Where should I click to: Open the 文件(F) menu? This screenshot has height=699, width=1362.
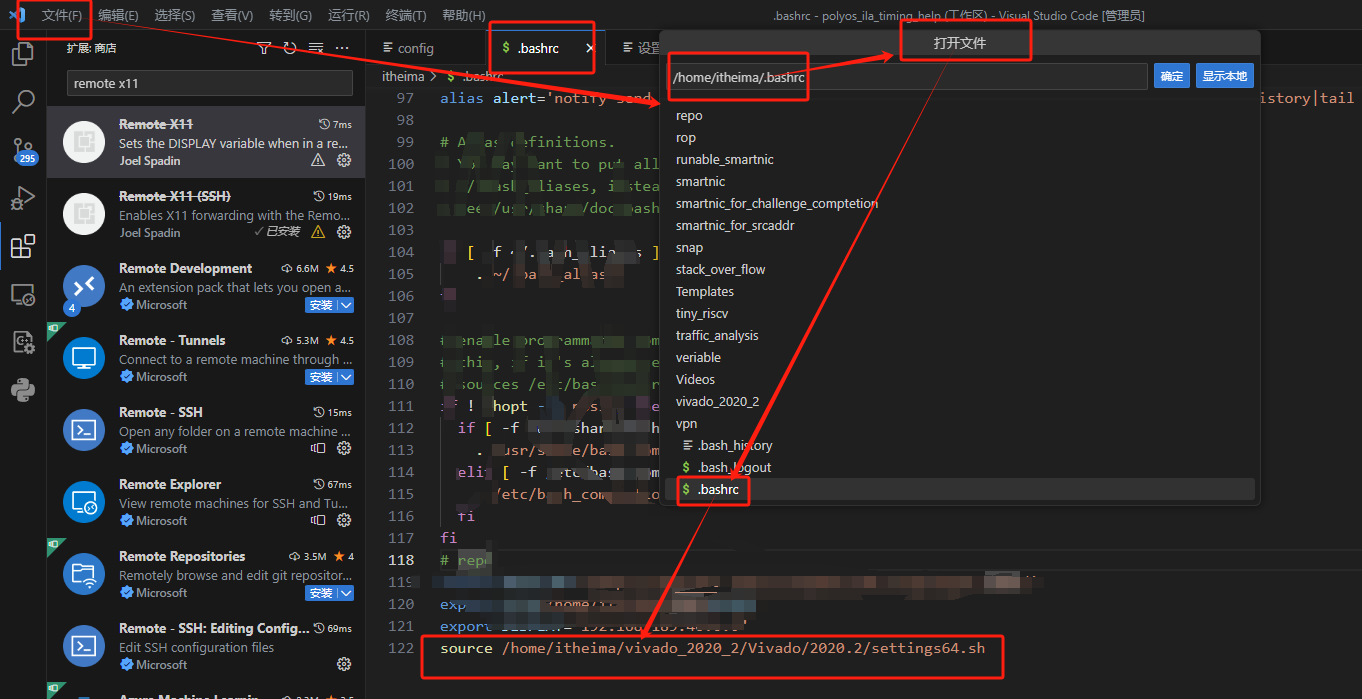[x=62, y=15]
